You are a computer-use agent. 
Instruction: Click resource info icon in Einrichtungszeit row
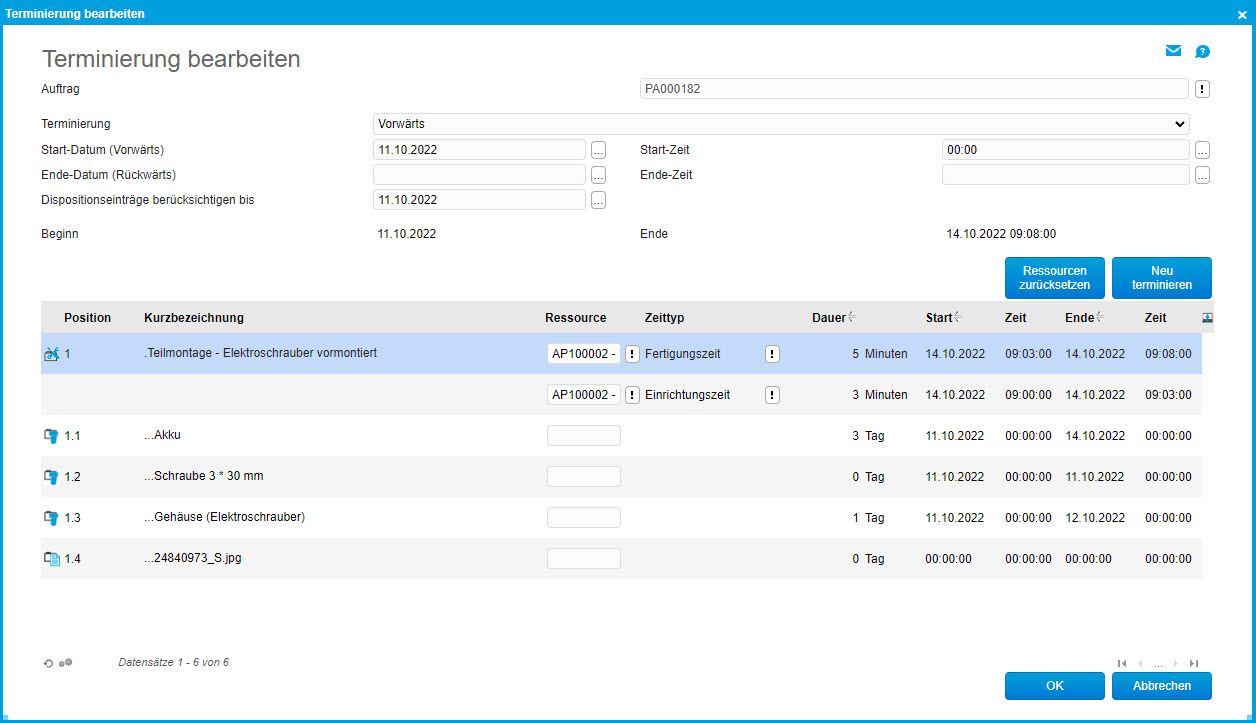[632, 395]
